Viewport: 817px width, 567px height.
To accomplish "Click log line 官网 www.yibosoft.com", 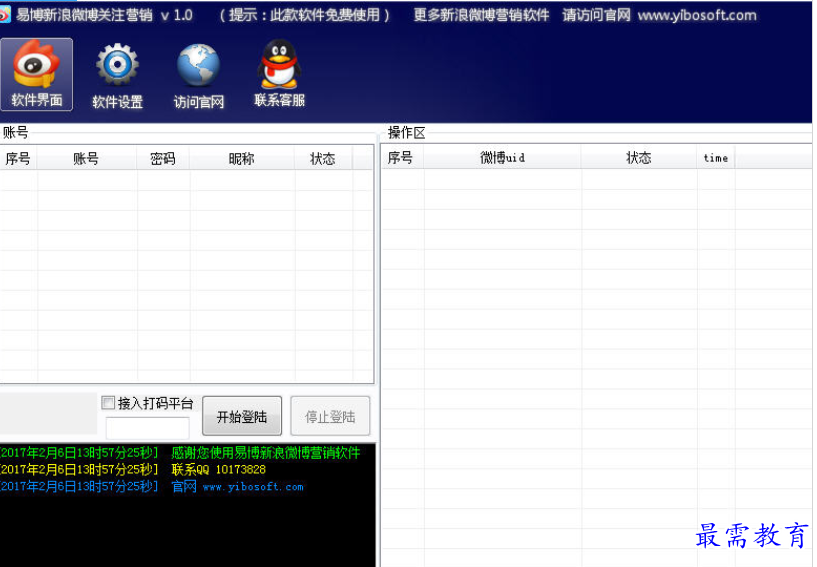I will point(238,486).
